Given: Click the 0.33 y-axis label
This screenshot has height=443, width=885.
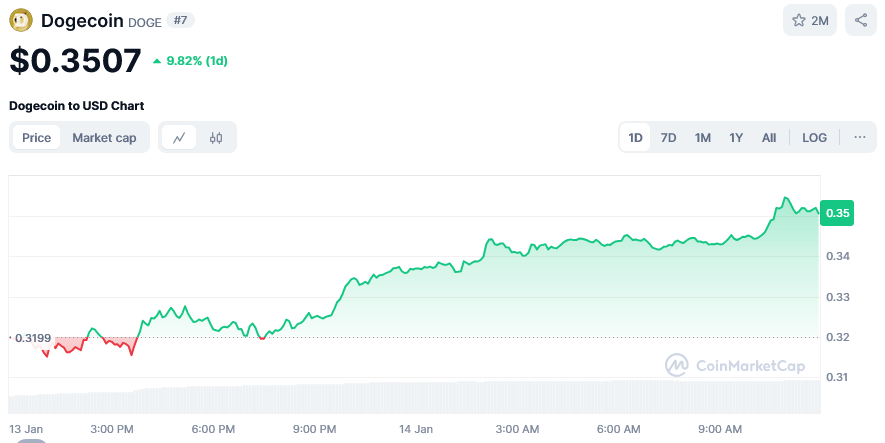Looking at the screenshot, I should tap(838, 297).
